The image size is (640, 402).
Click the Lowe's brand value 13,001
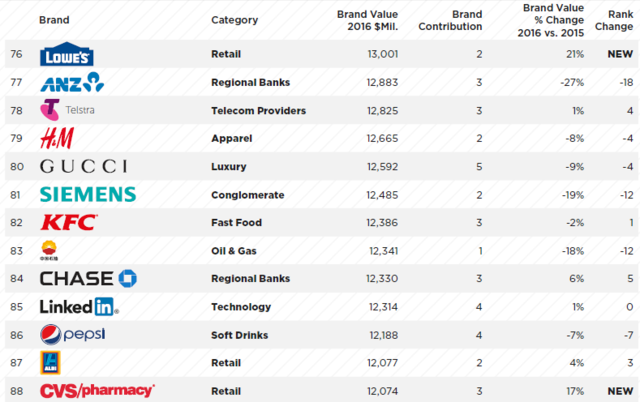(x=383, y=54)
